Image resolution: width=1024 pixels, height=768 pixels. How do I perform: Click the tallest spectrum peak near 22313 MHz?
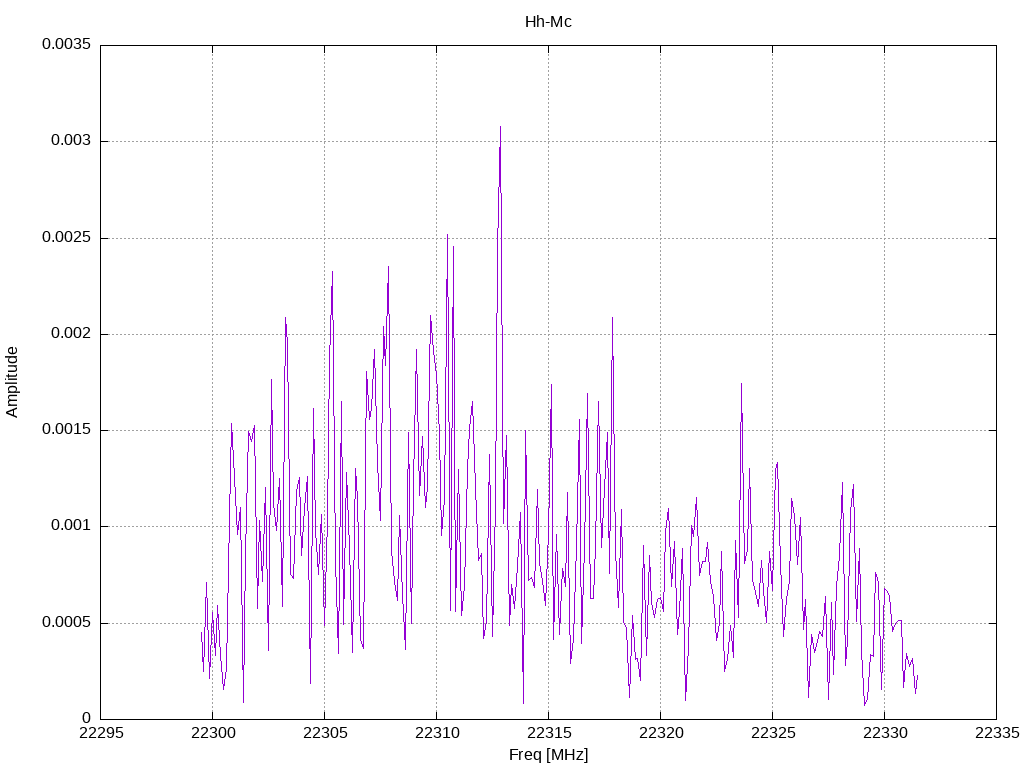500,128
